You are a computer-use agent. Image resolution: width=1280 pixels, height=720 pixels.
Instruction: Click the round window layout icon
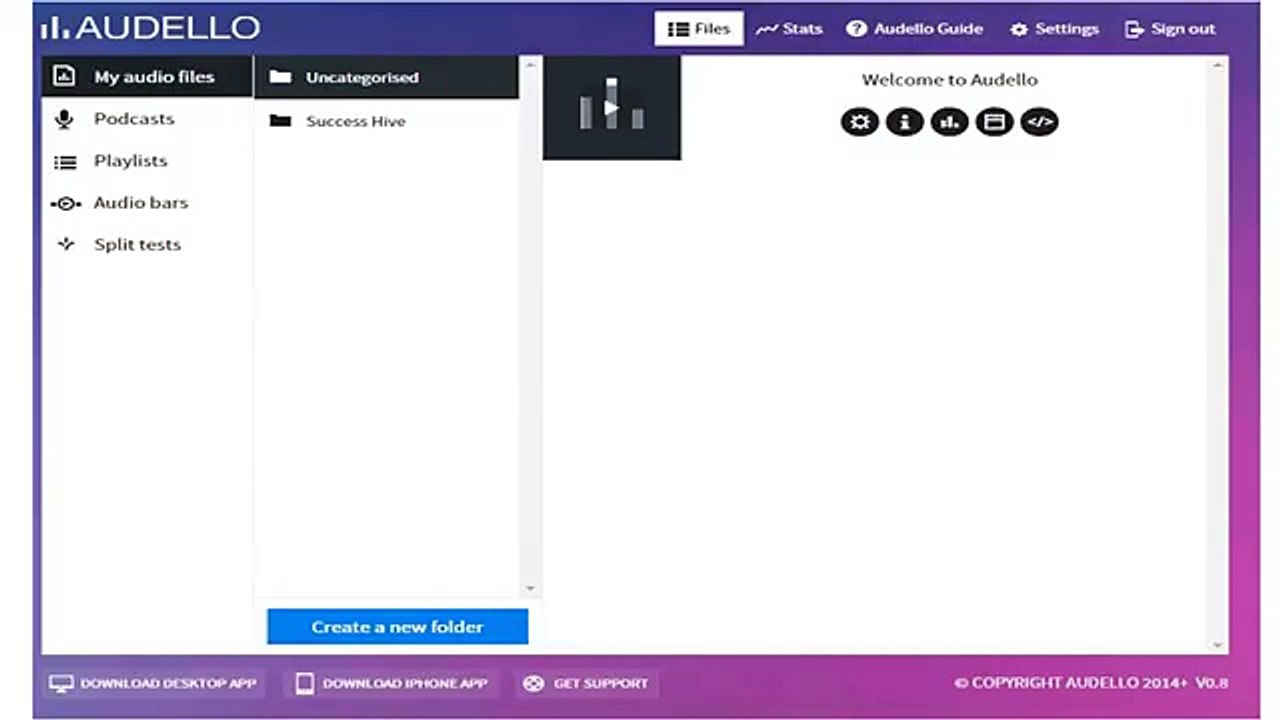tap(994, 122)
